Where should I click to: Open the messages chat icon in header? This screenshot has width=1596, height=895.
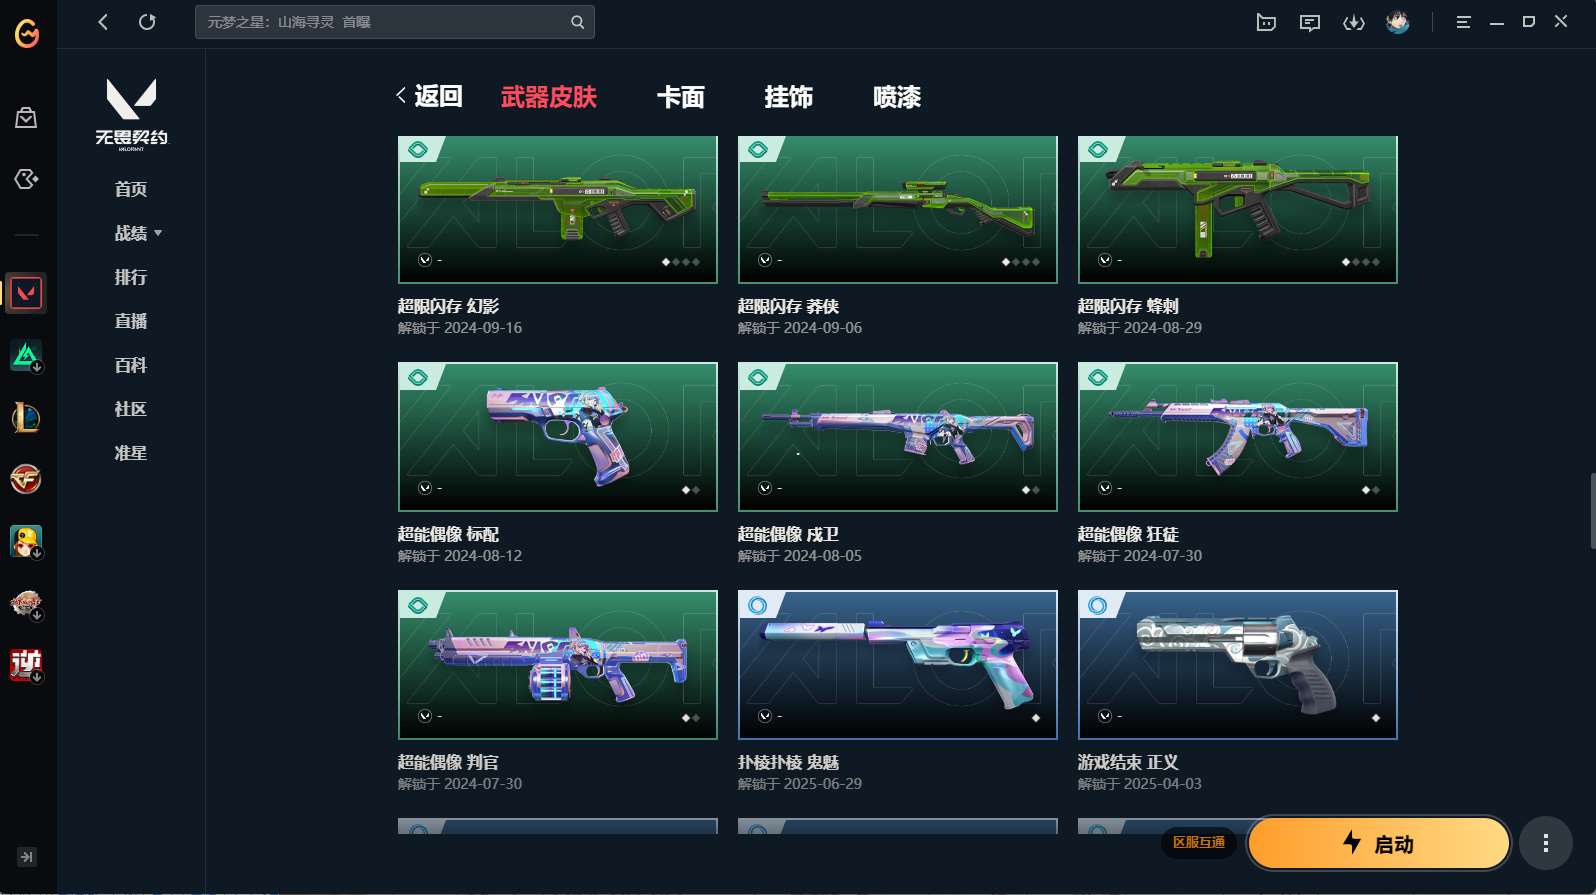pyautogui.click(x=1310, y=22)
